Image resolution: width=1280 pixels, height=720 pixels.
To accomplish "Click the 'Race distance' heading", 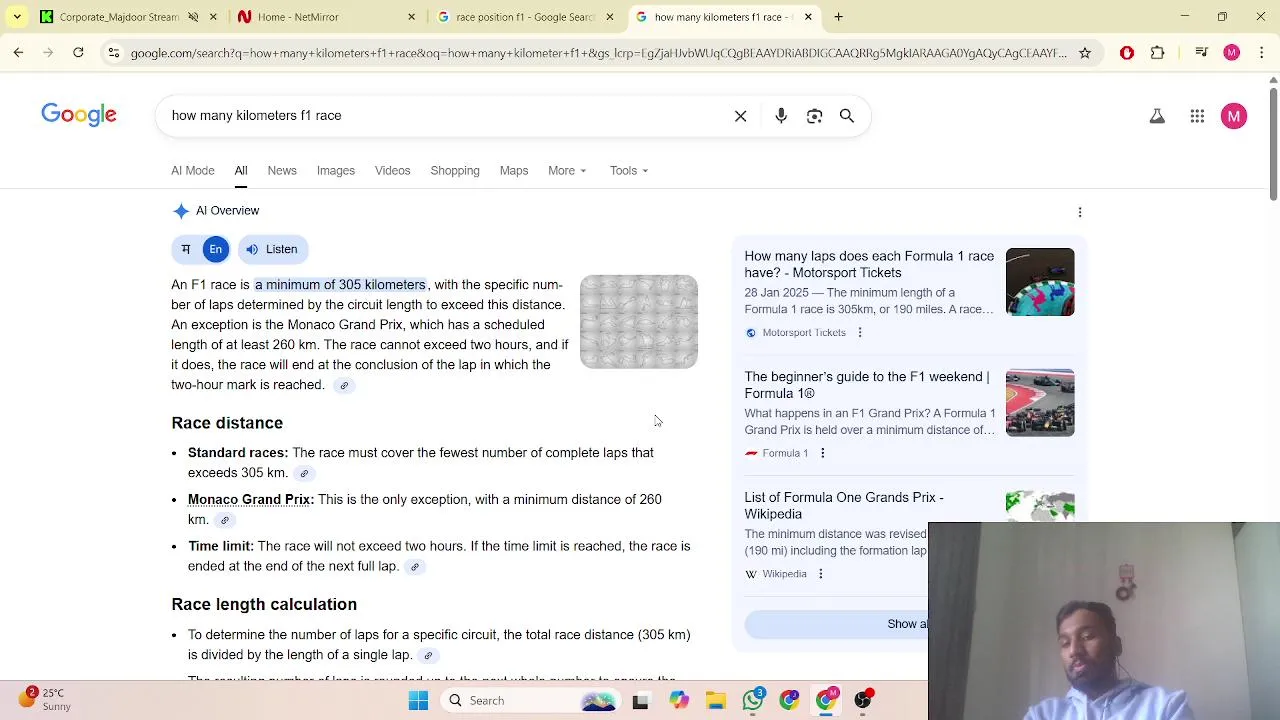I will tap(227, 423).
